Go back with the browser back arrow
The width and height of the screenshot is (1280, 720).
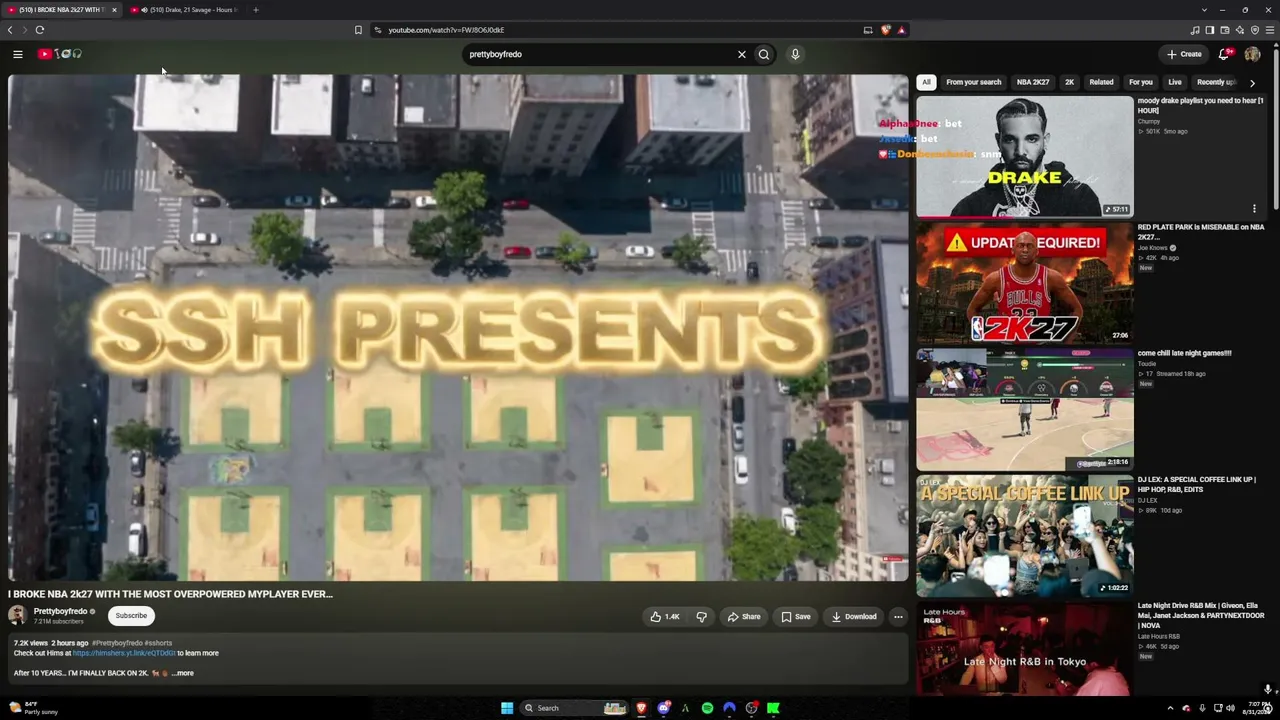[x=10, y=30]
